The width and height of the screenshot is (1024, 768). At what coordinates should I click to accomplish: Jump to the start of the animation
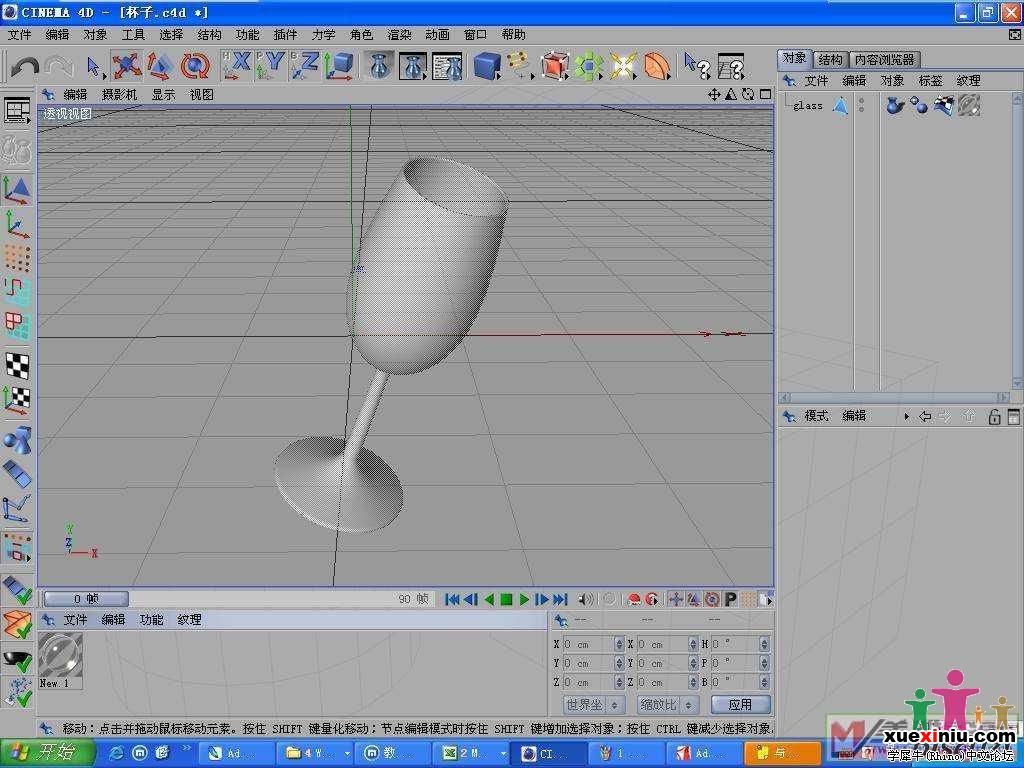(x=451, y=599)
